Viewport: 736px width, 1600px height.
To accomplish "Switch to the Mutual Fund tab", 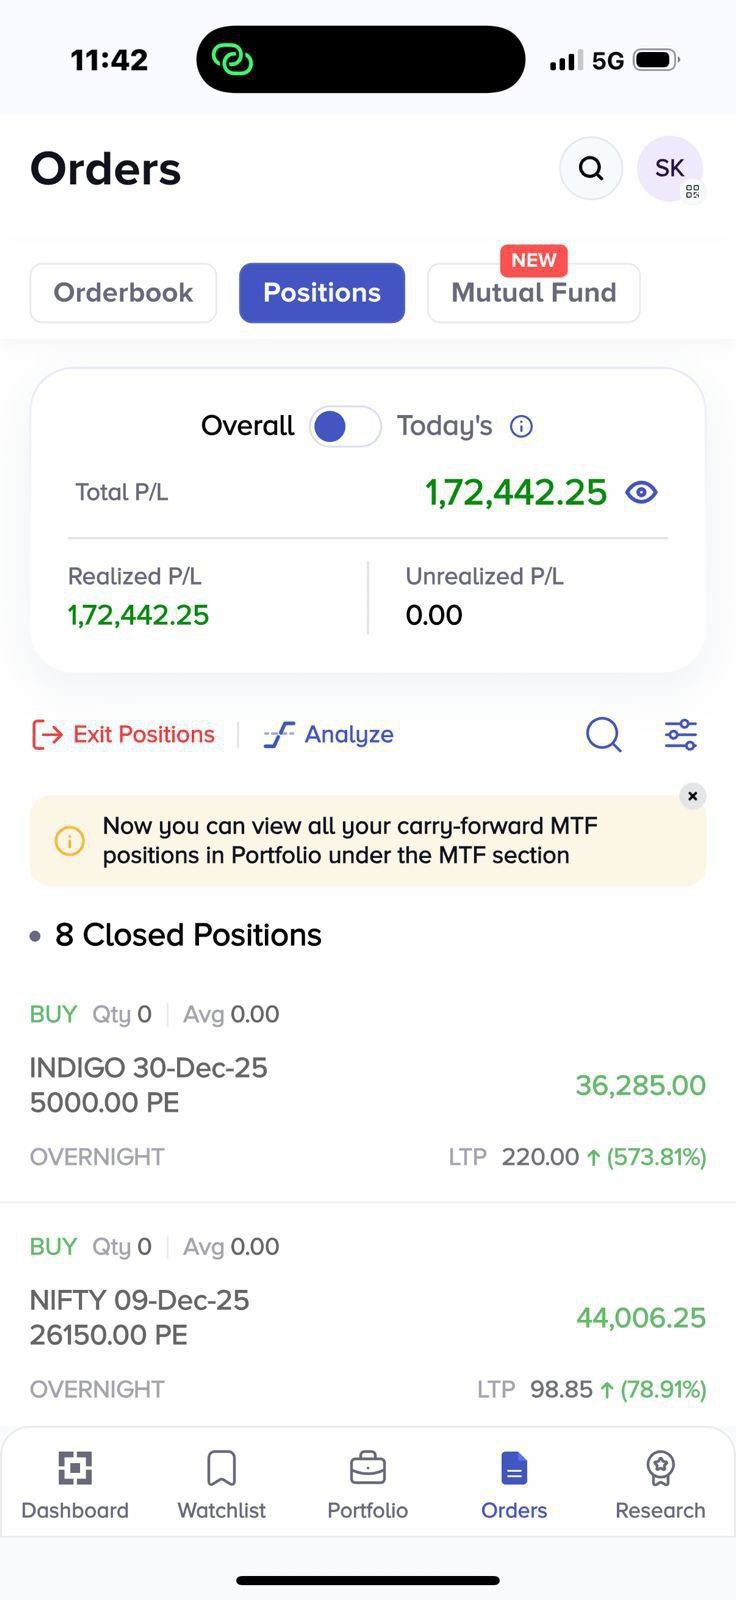I will (x=533, y=293).
